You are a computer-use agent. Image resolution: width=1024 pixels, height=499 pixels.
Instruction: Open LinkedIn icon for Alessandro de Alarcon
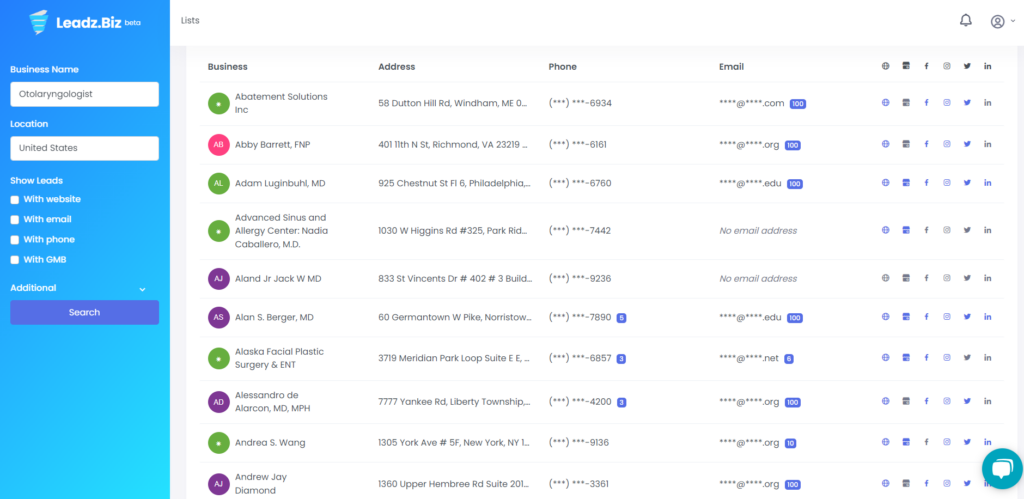987,401
